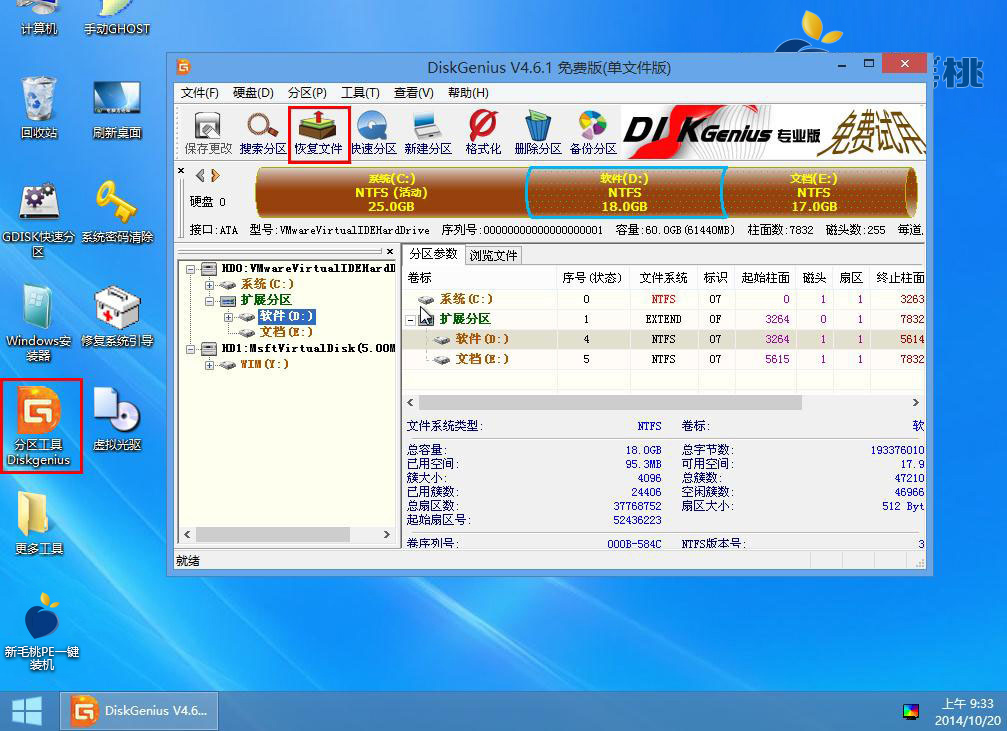Click the partition table scroll right arrow
Screen dimensions: 1007x731
[916, 403]
